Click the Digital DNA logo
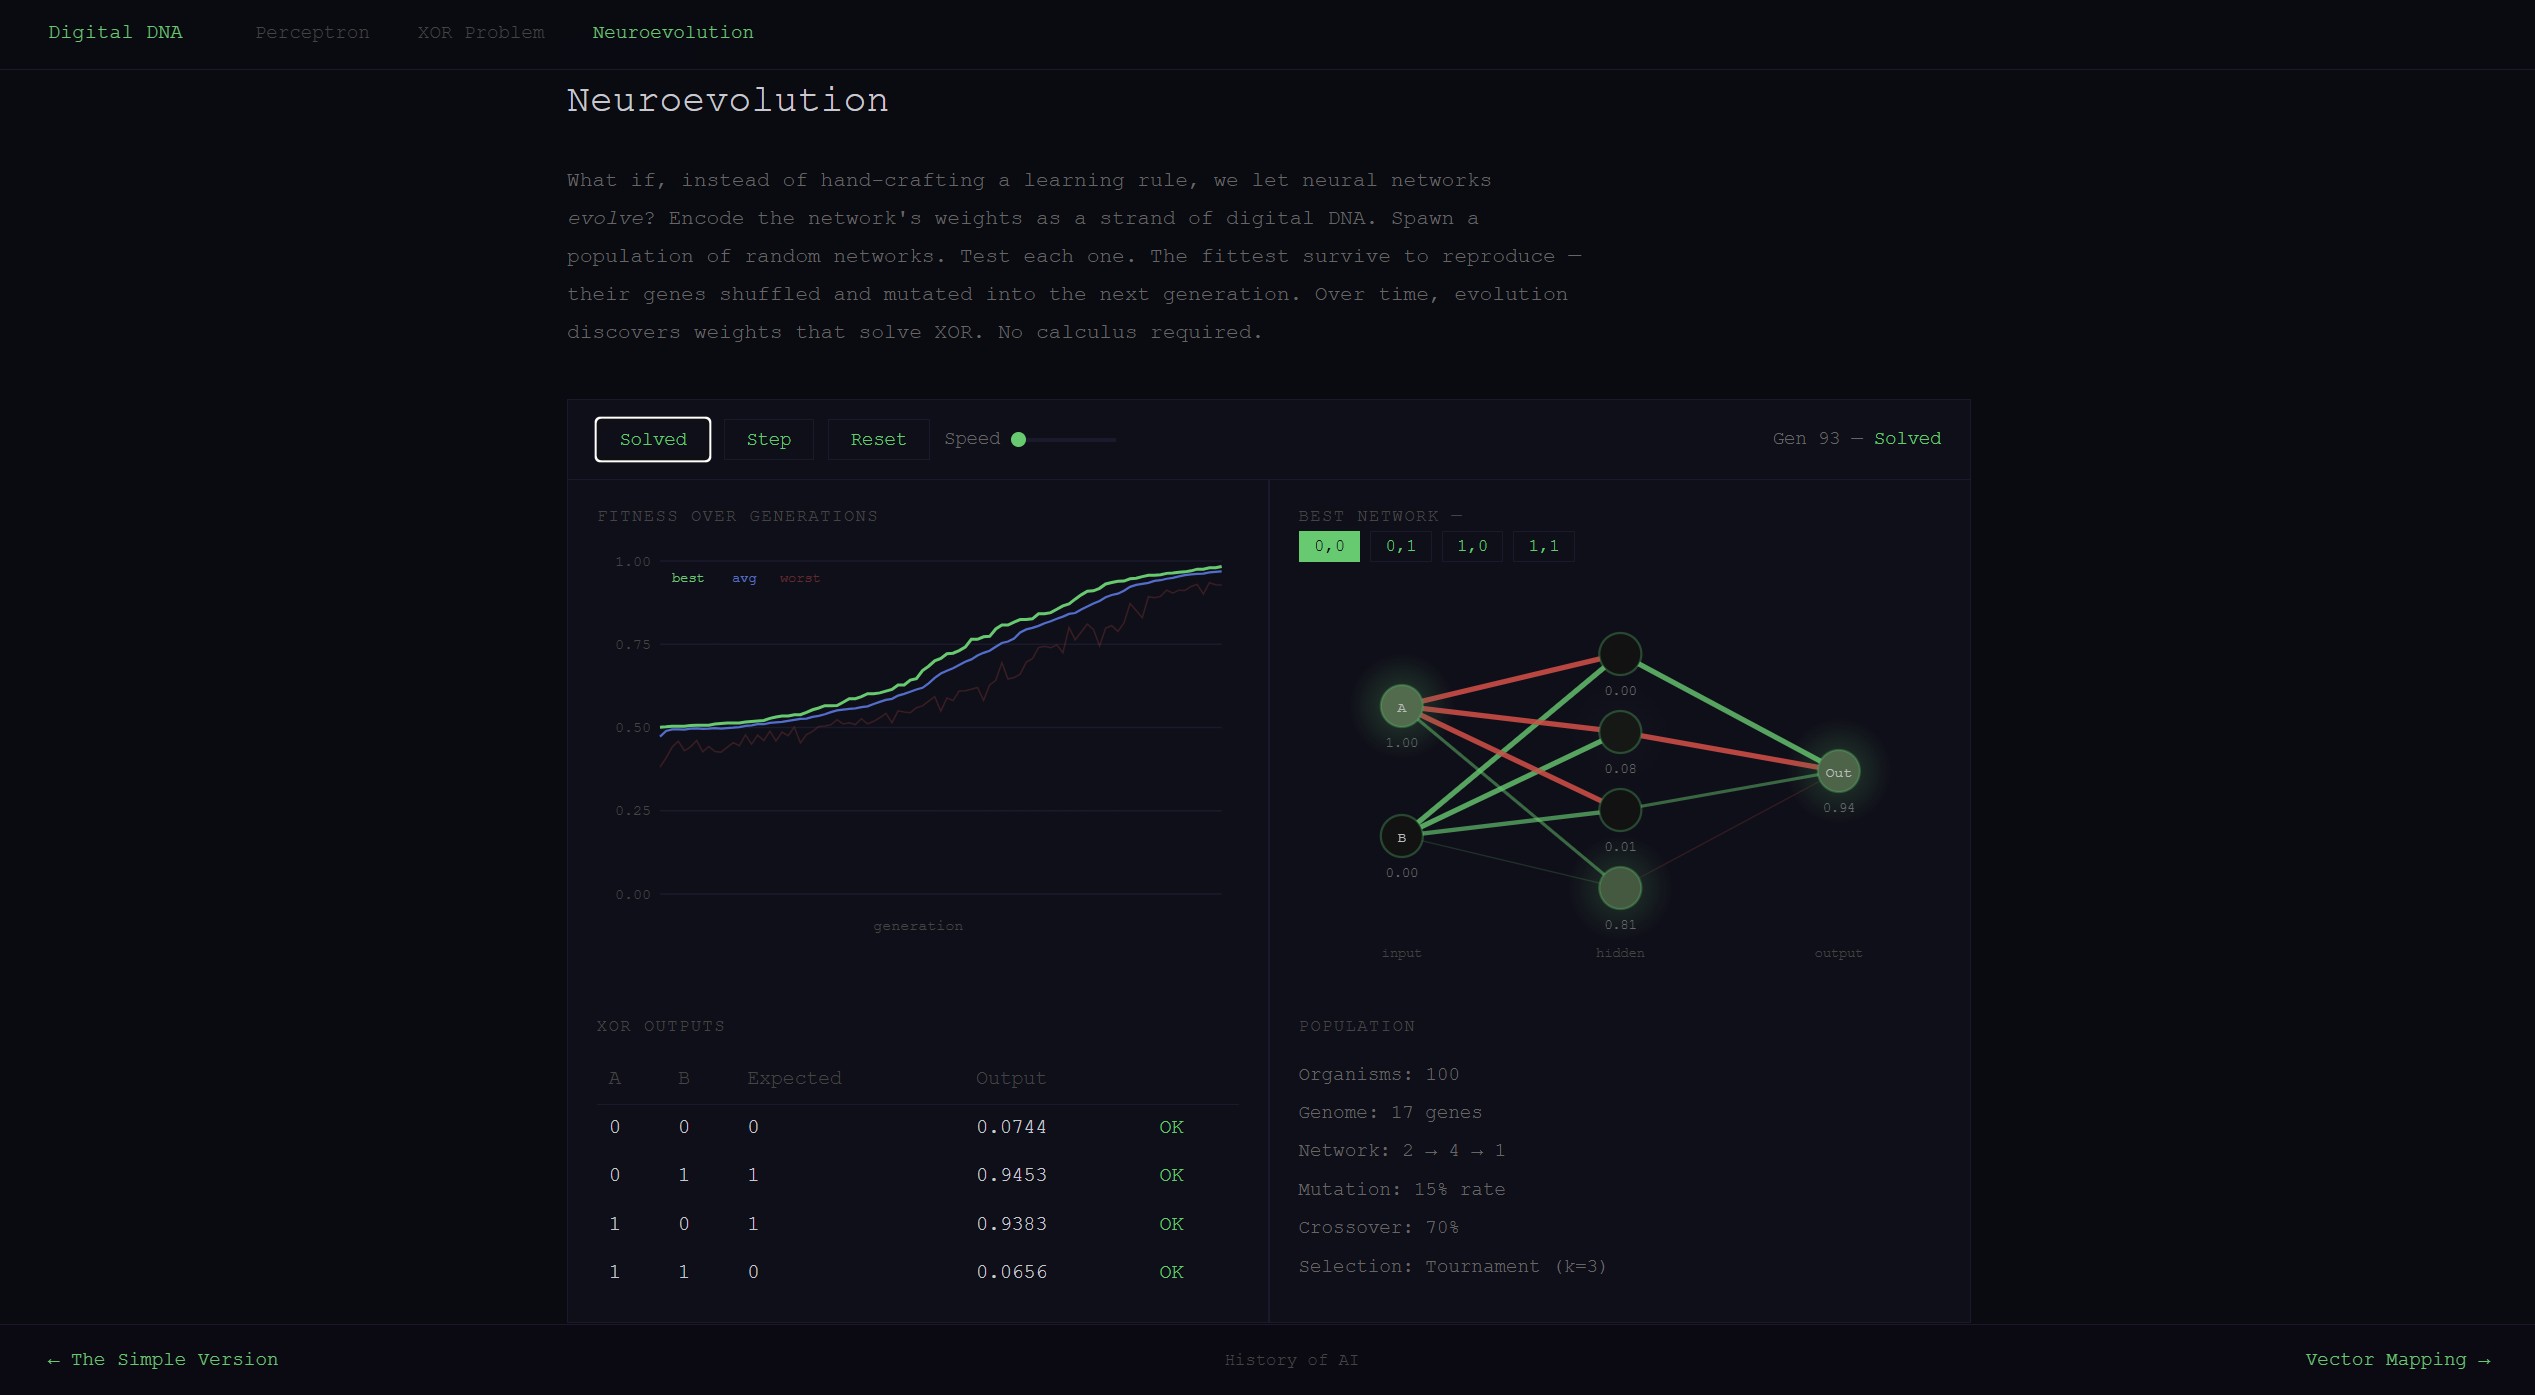Screen dimensions: 2535x1395 115,32
